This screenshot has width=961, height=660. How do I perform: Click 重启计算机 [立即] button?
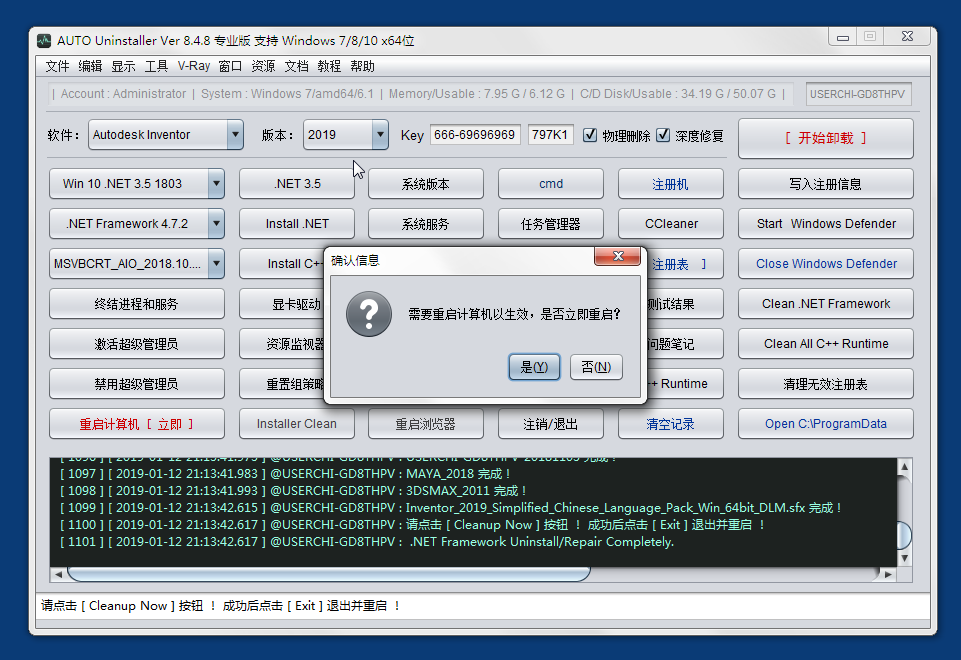point(137,424)
